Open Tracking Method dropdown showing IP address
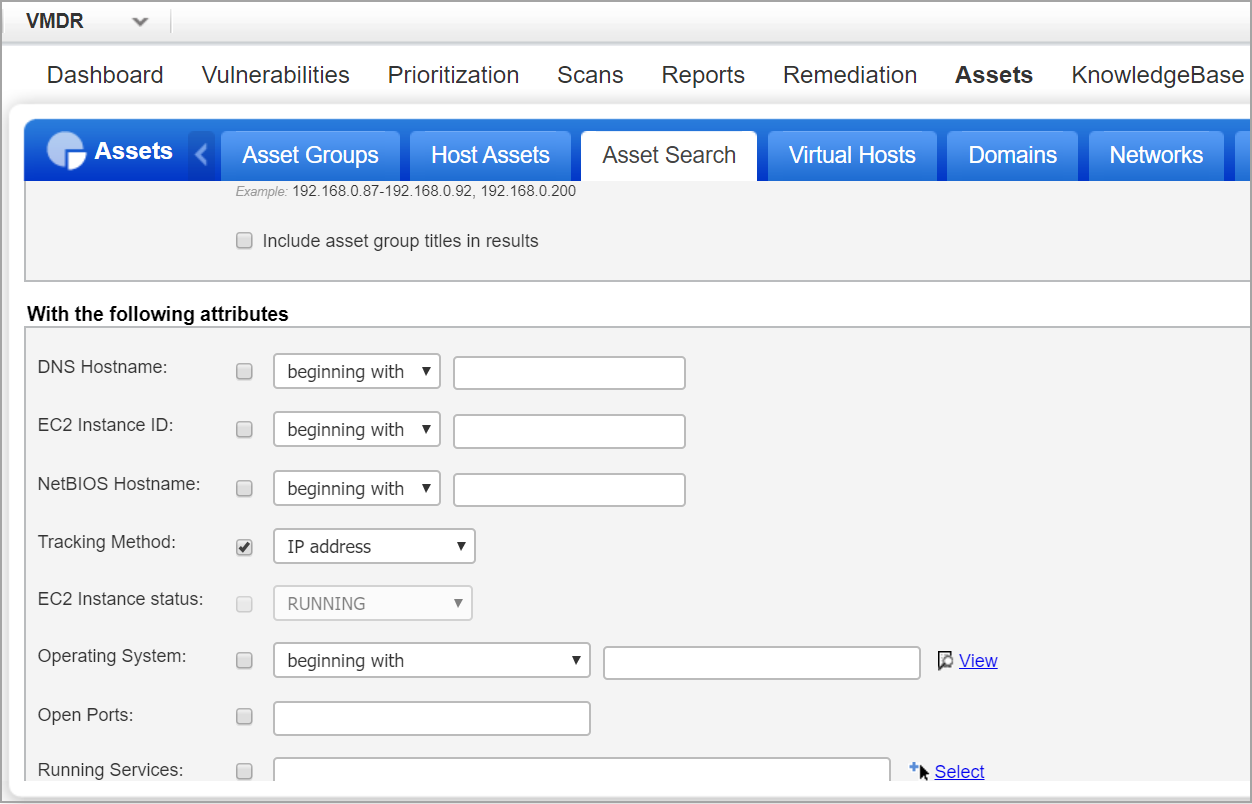The image size is (1252, 804). pyautogui.click(x=374, y=547)
